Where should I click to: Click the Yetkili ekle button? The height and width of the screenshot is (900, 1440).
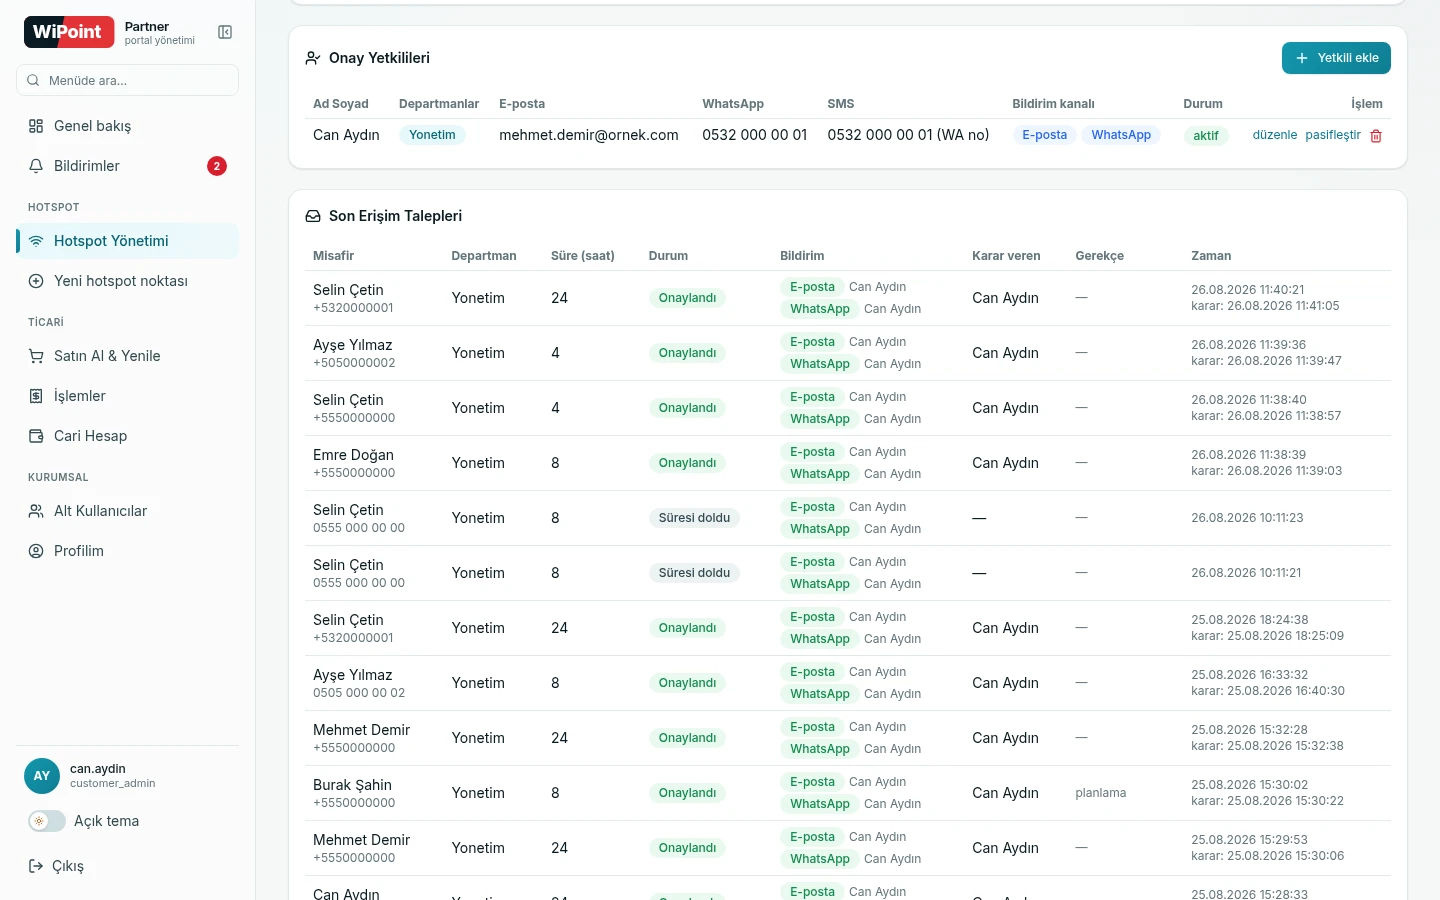tap(1336, 58)
